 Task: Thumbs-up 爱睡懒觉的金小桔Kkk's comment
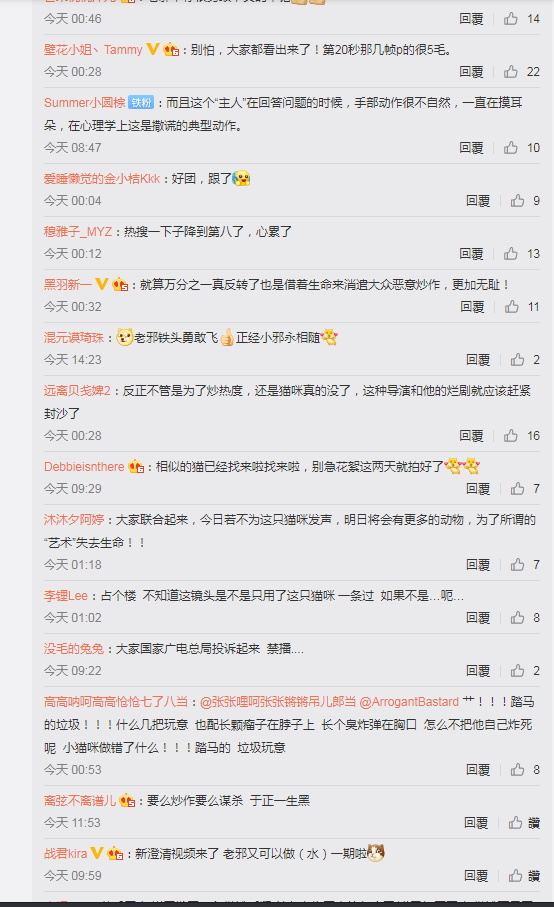coord(518,201)
